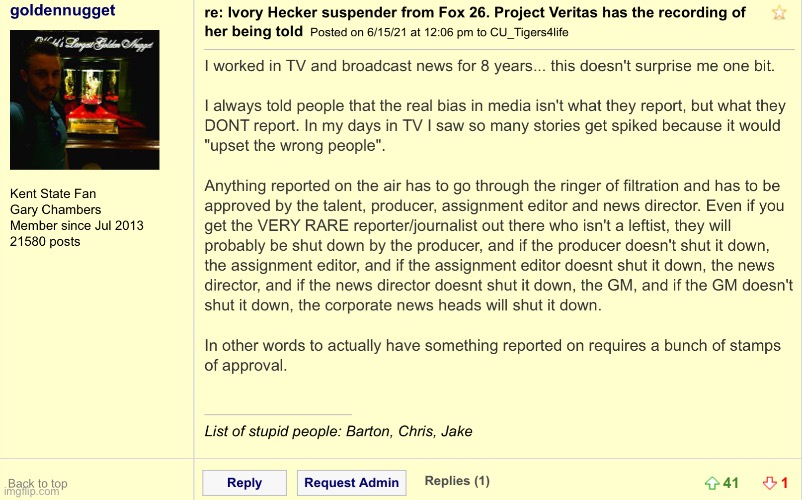Click the Member since Jul 2013 text
803x500 pixels.
click(x=77, y=226)
